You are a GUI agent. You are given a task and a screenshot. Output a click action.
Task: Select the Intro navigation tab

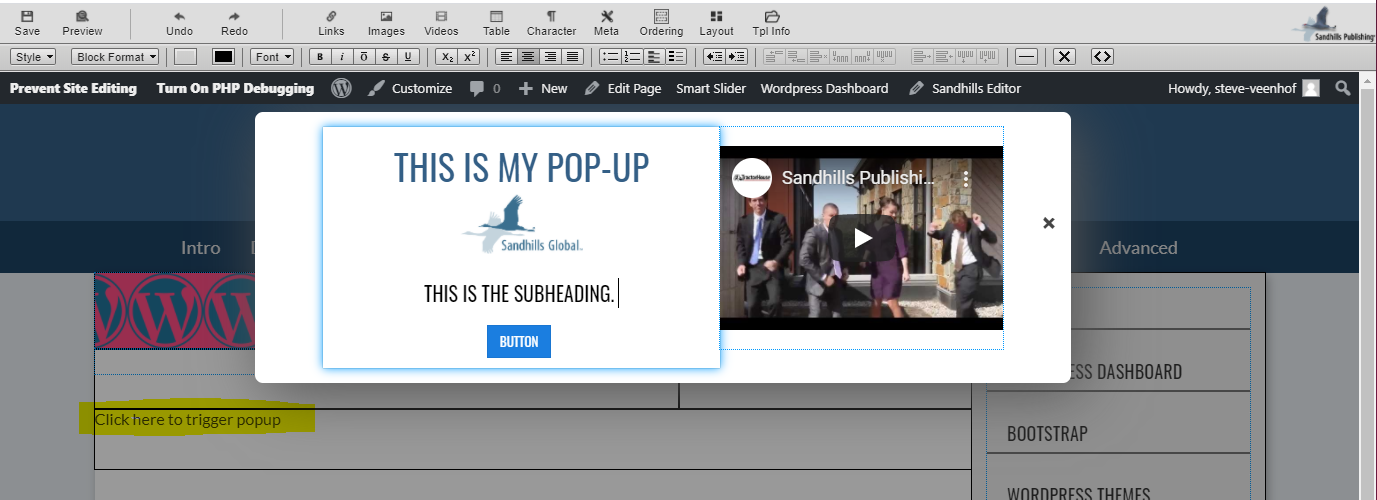tap(200, 247)
